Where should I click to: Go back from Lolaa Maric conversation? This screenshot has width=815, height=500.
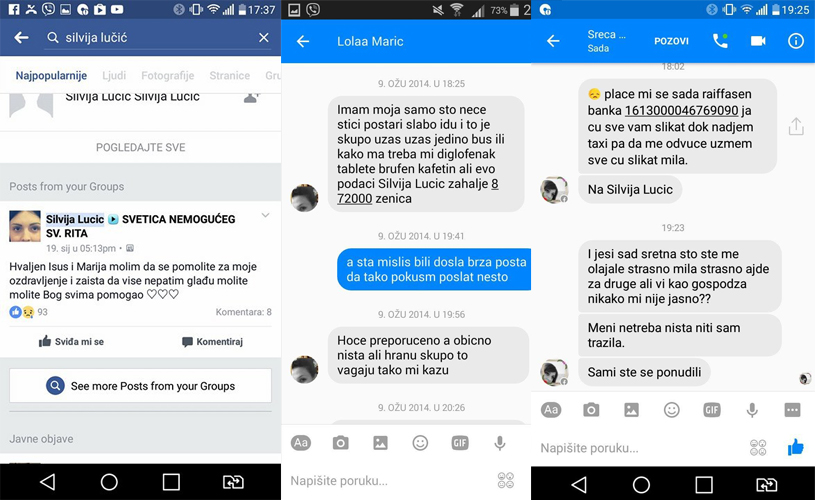tap(303, 42)
